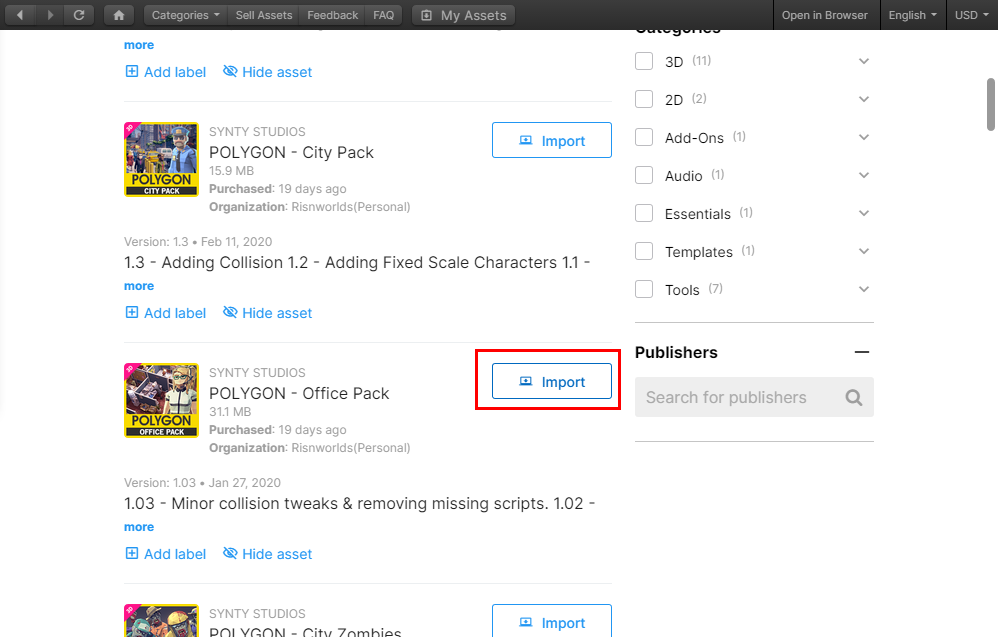998x637 pixels.
Task: Open the POLYGON City Zombies thumbnail
Action: (x=161, y=620)
